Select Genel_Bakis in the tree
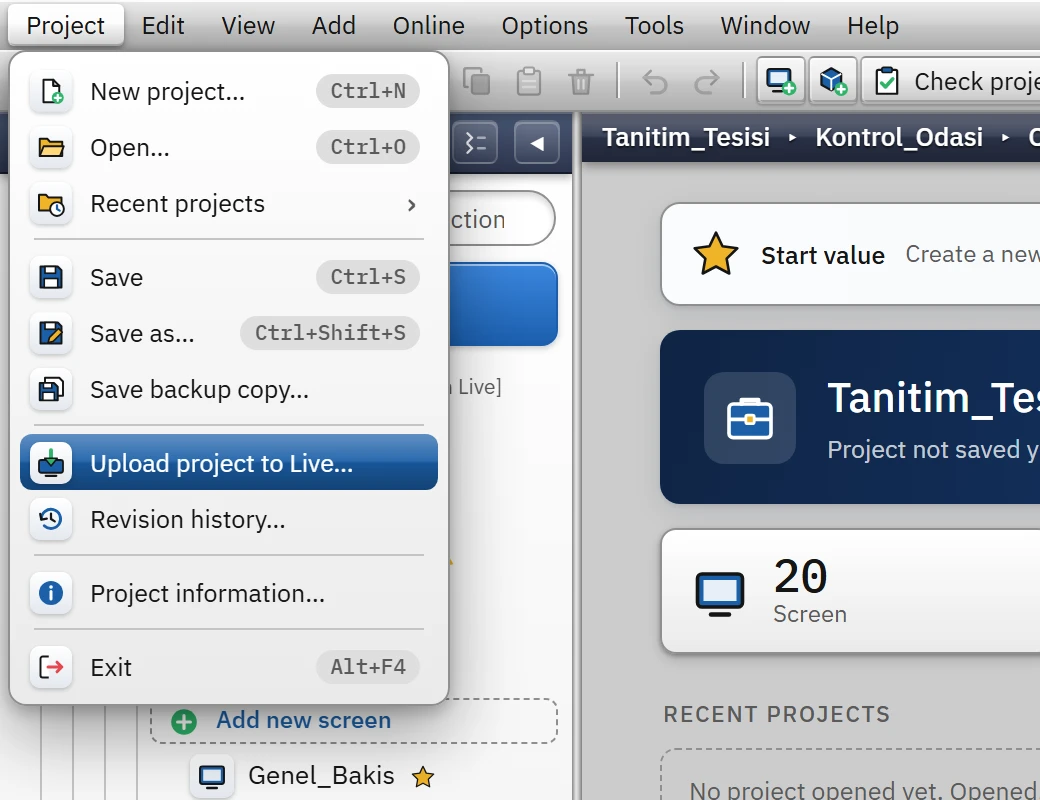The image size is (1040, 800). tap(321, 775)
